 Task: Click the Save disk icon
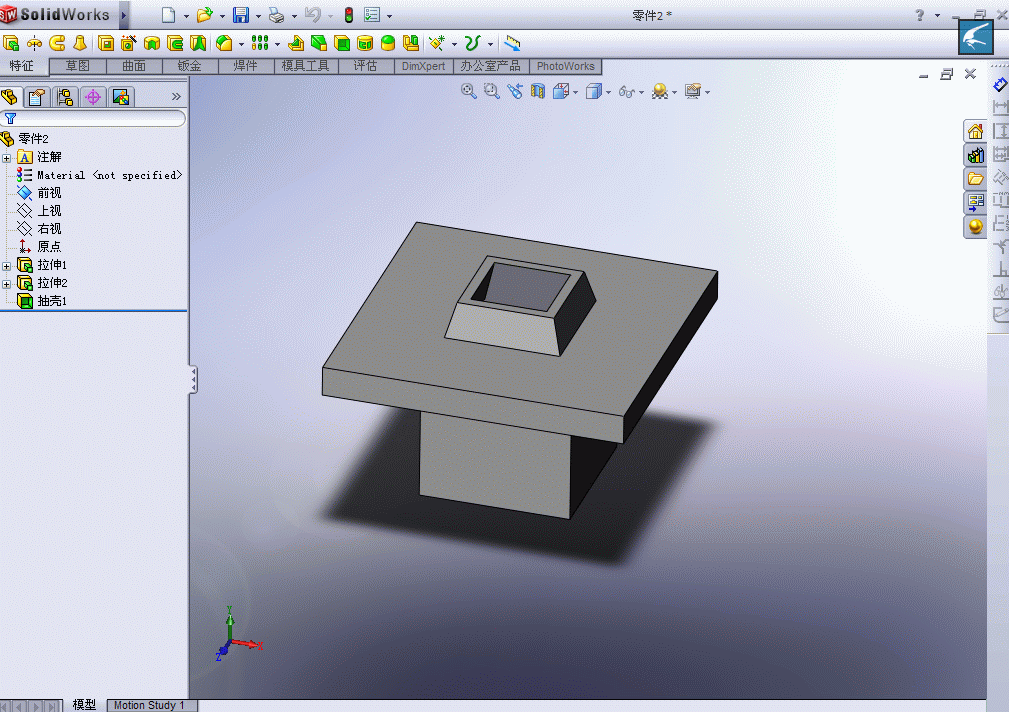(x=241, y=15)
